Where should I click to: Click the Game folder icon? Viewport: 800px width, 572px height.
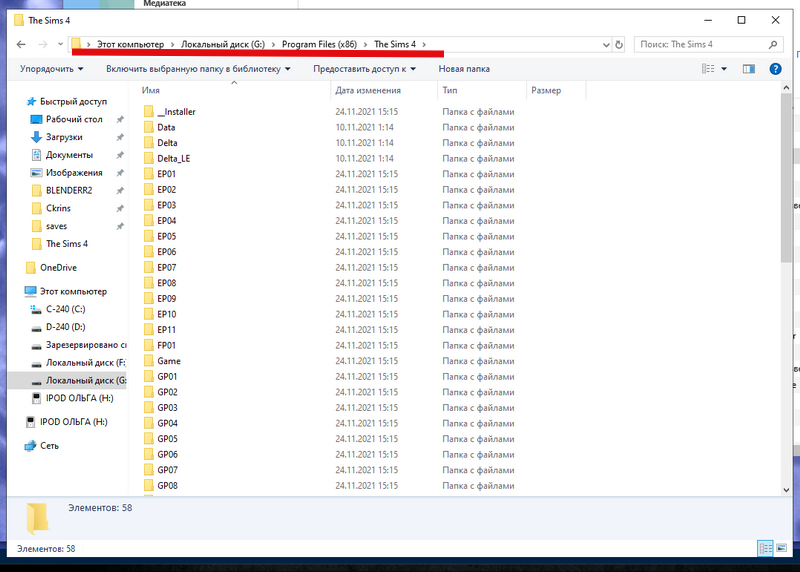pyautogui.click(x=148, y=361)
